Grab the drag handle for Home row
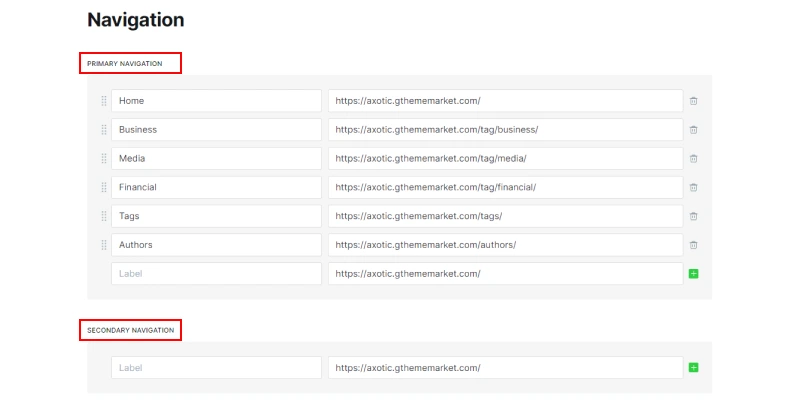 point(103,101)
